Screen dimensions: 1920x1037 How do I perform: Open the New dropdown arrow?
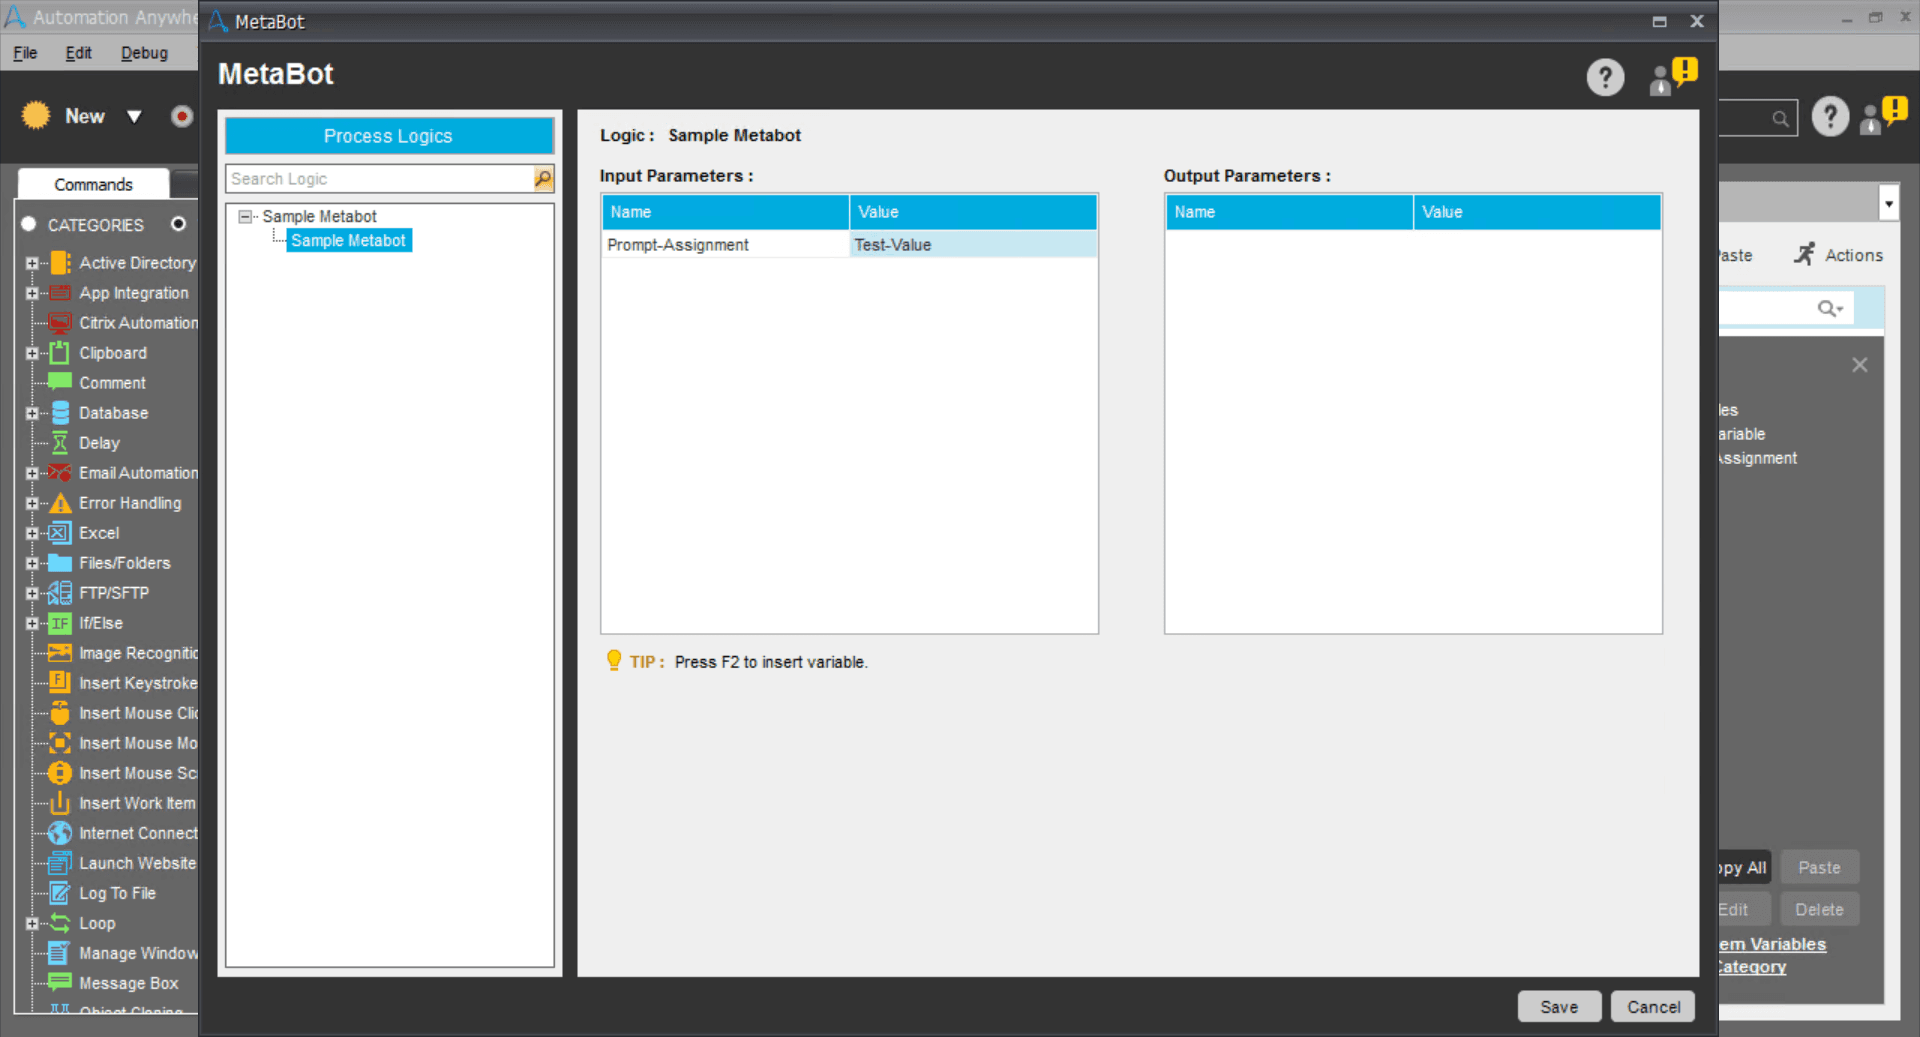pos(134,117)
